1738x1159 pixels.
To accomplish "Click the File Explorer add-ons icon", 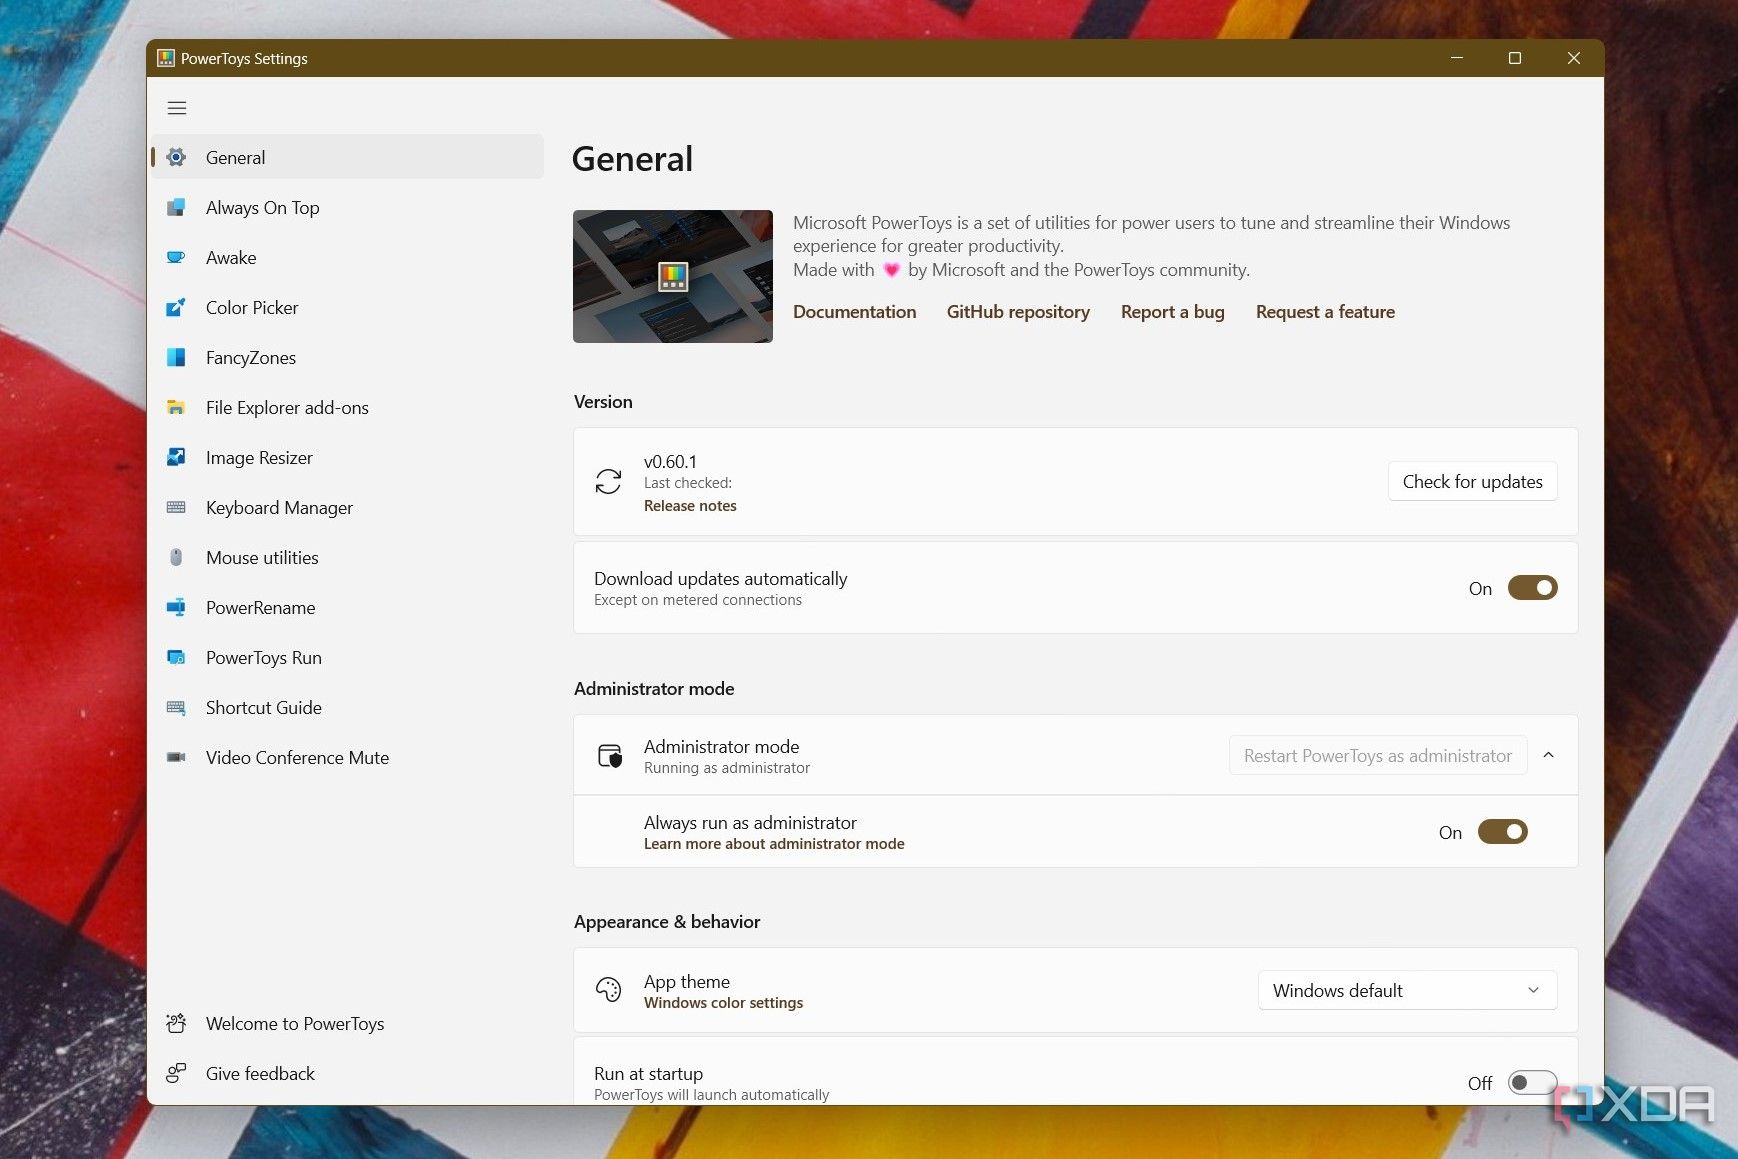I will point(176,407).
